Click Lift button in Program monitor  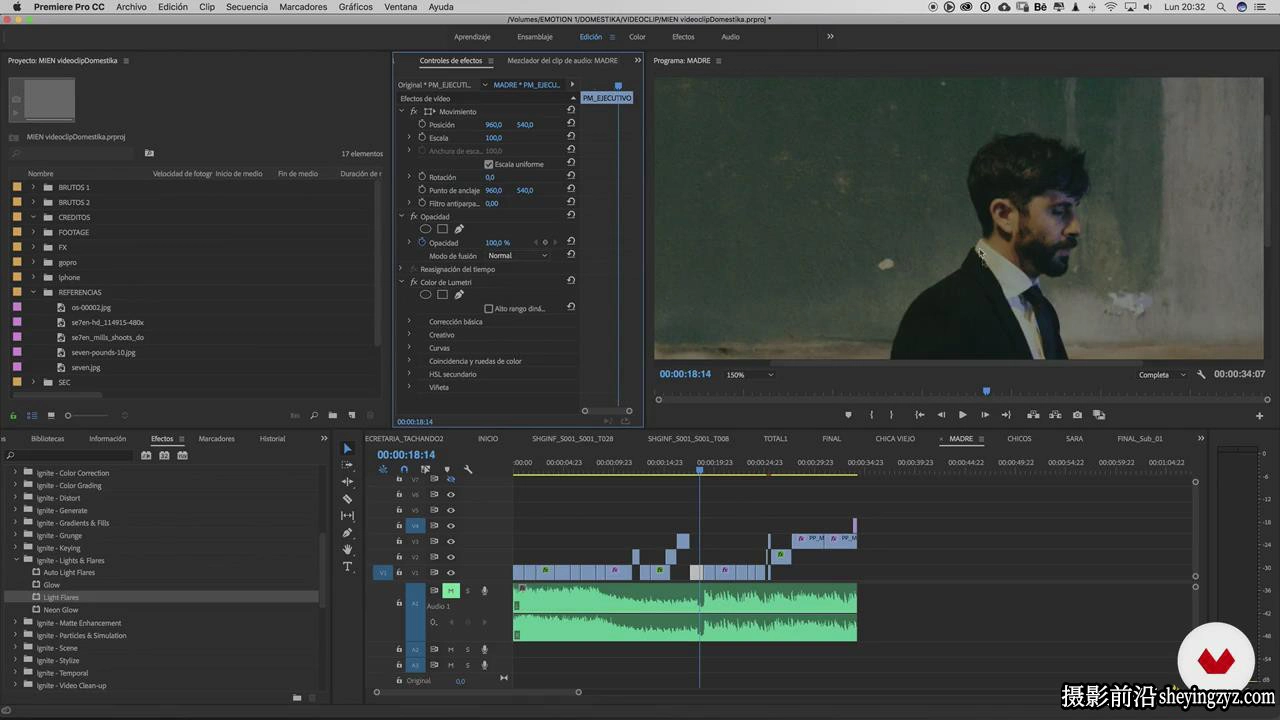(x=1033, y=415)
